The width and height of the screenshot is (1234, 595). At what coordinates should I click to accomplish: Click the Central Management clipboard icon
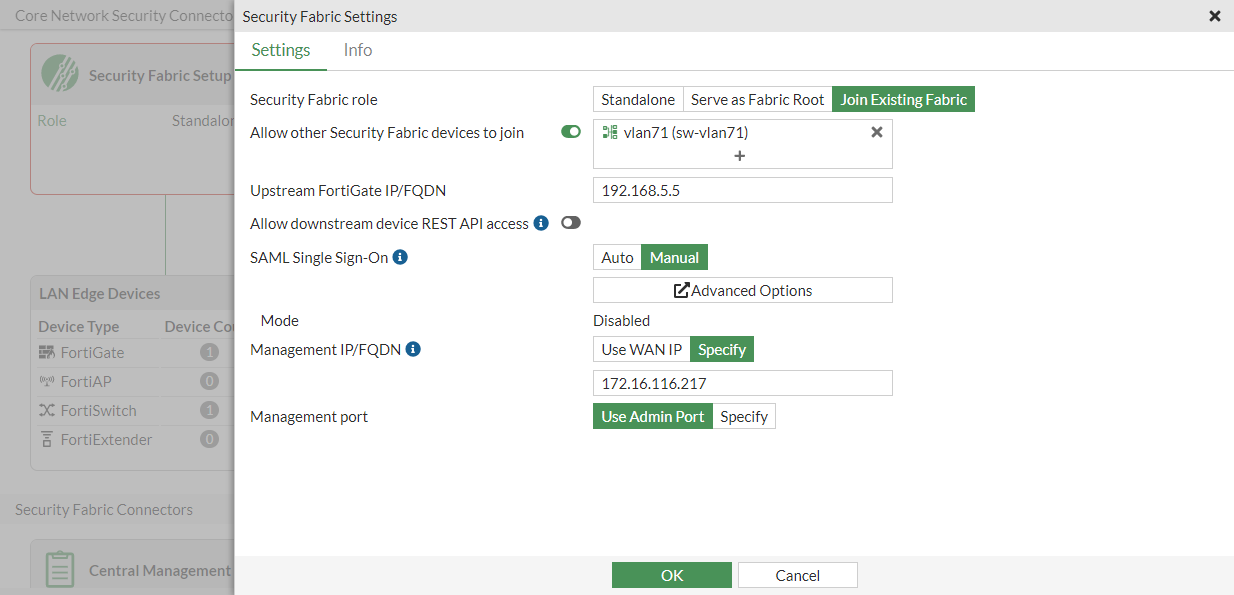(60, 569)
